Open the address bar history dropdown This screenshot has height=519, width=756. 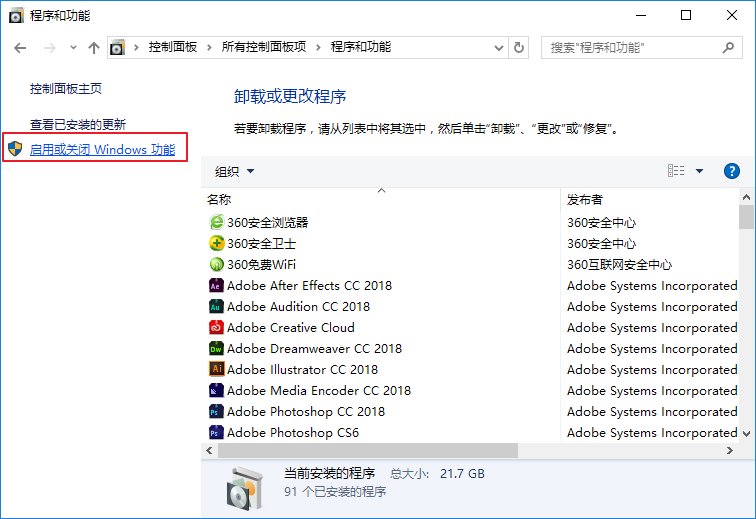[x=497, y=47]
